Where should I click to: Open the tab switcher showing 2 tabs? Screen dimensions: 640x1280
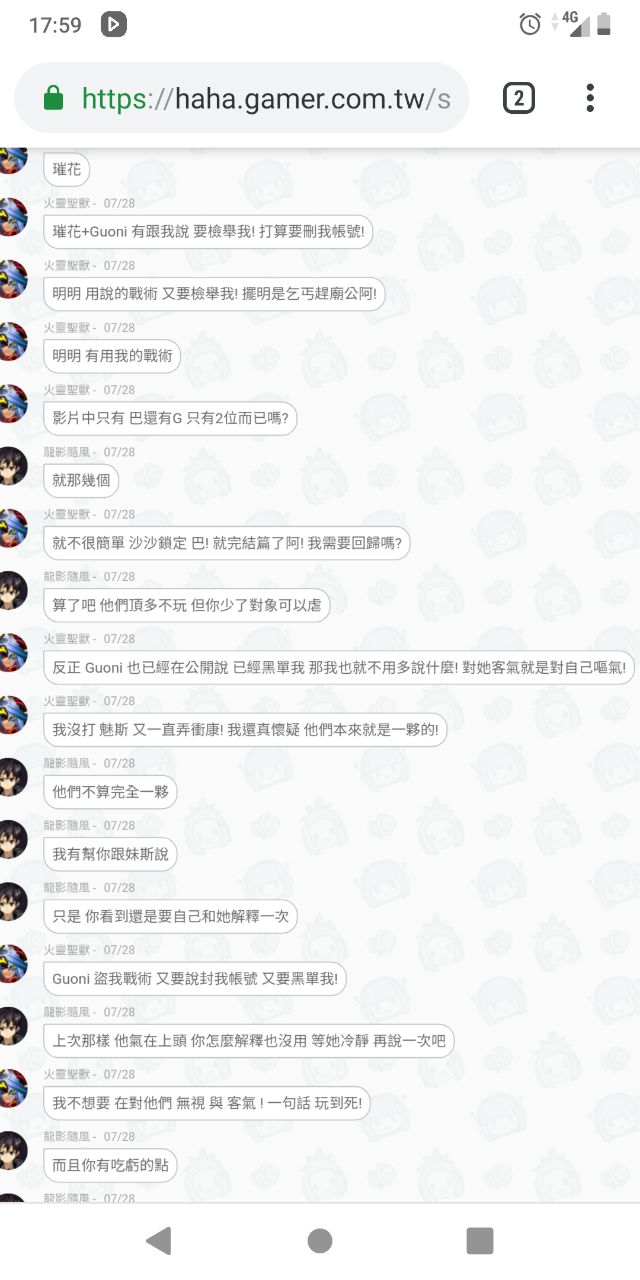coord(518,98)
